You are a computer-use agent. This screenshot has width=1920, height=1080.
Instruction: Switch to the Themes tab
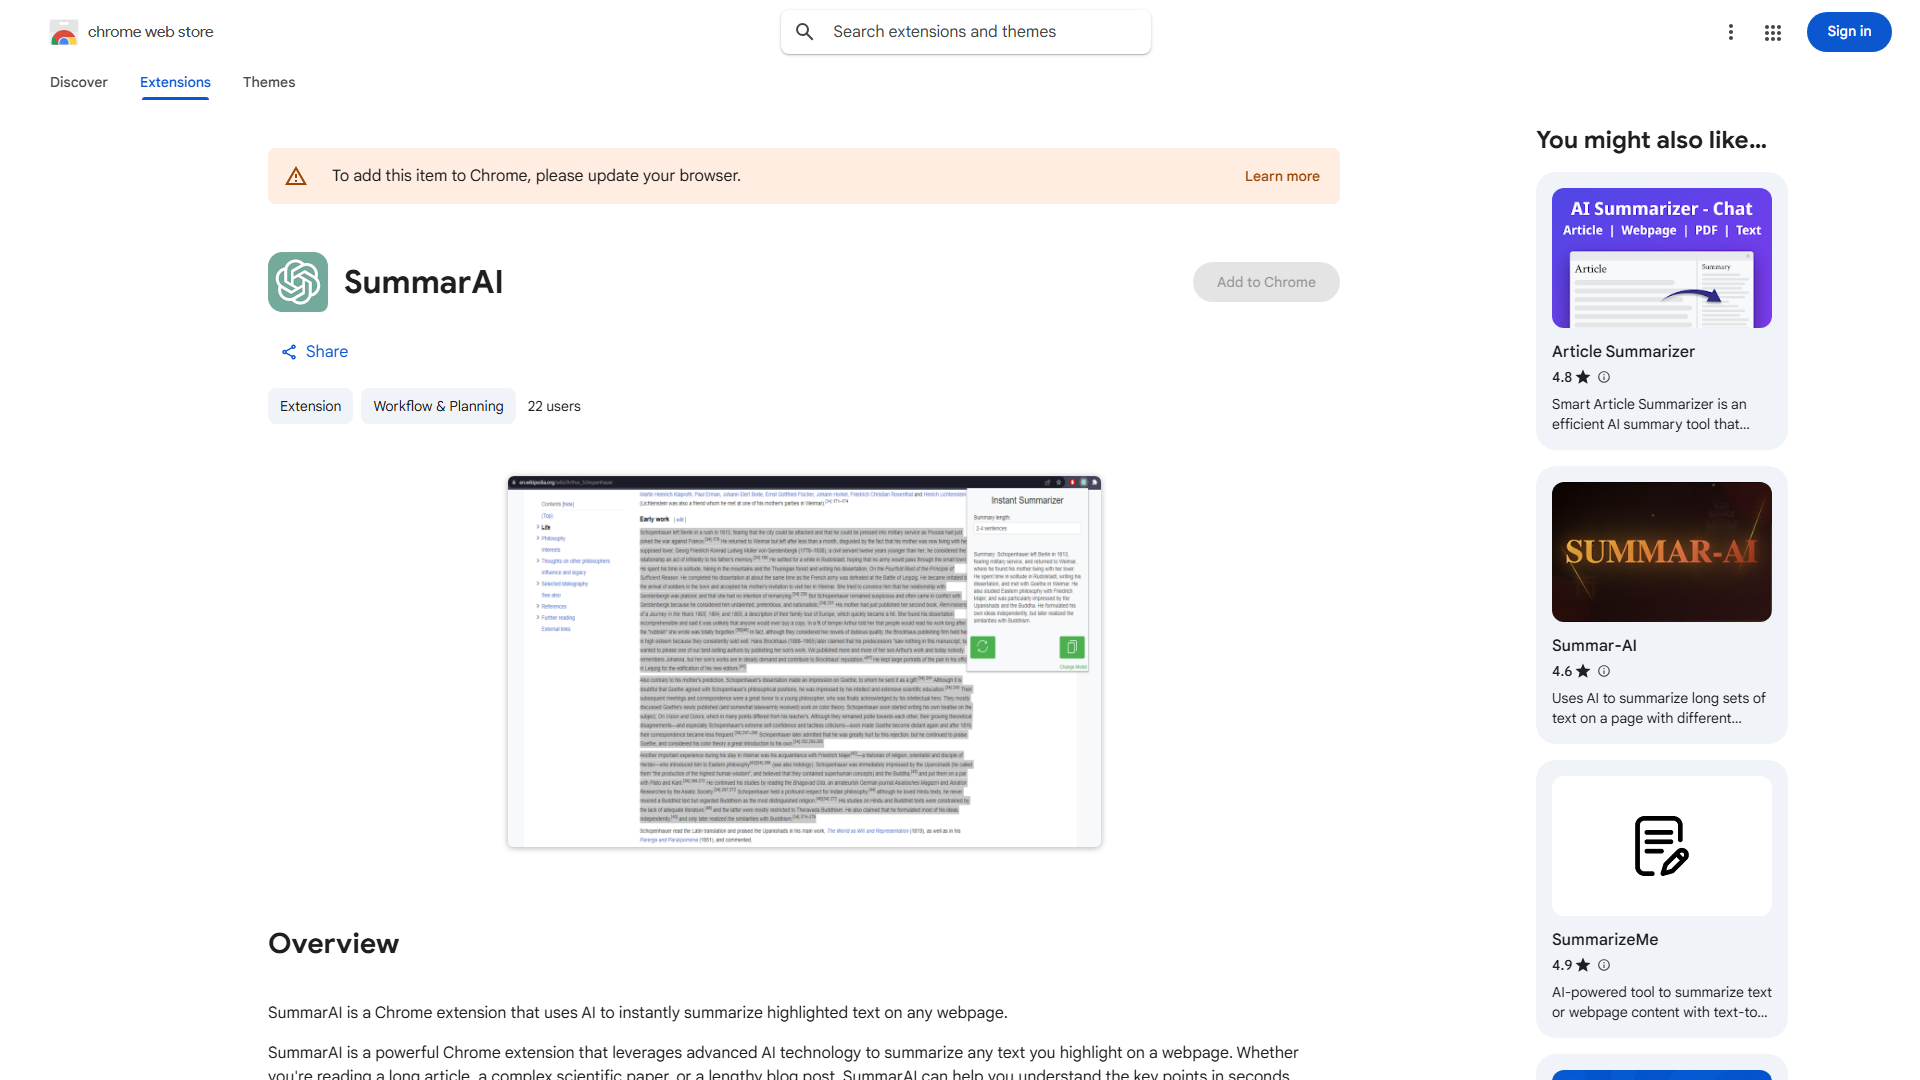pos(269,82)
